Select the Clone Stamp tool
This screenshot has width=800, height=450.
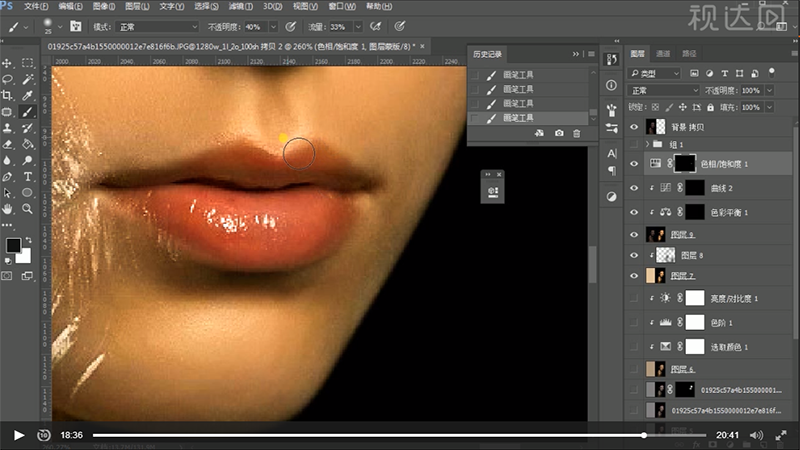[x=8, y=128]
